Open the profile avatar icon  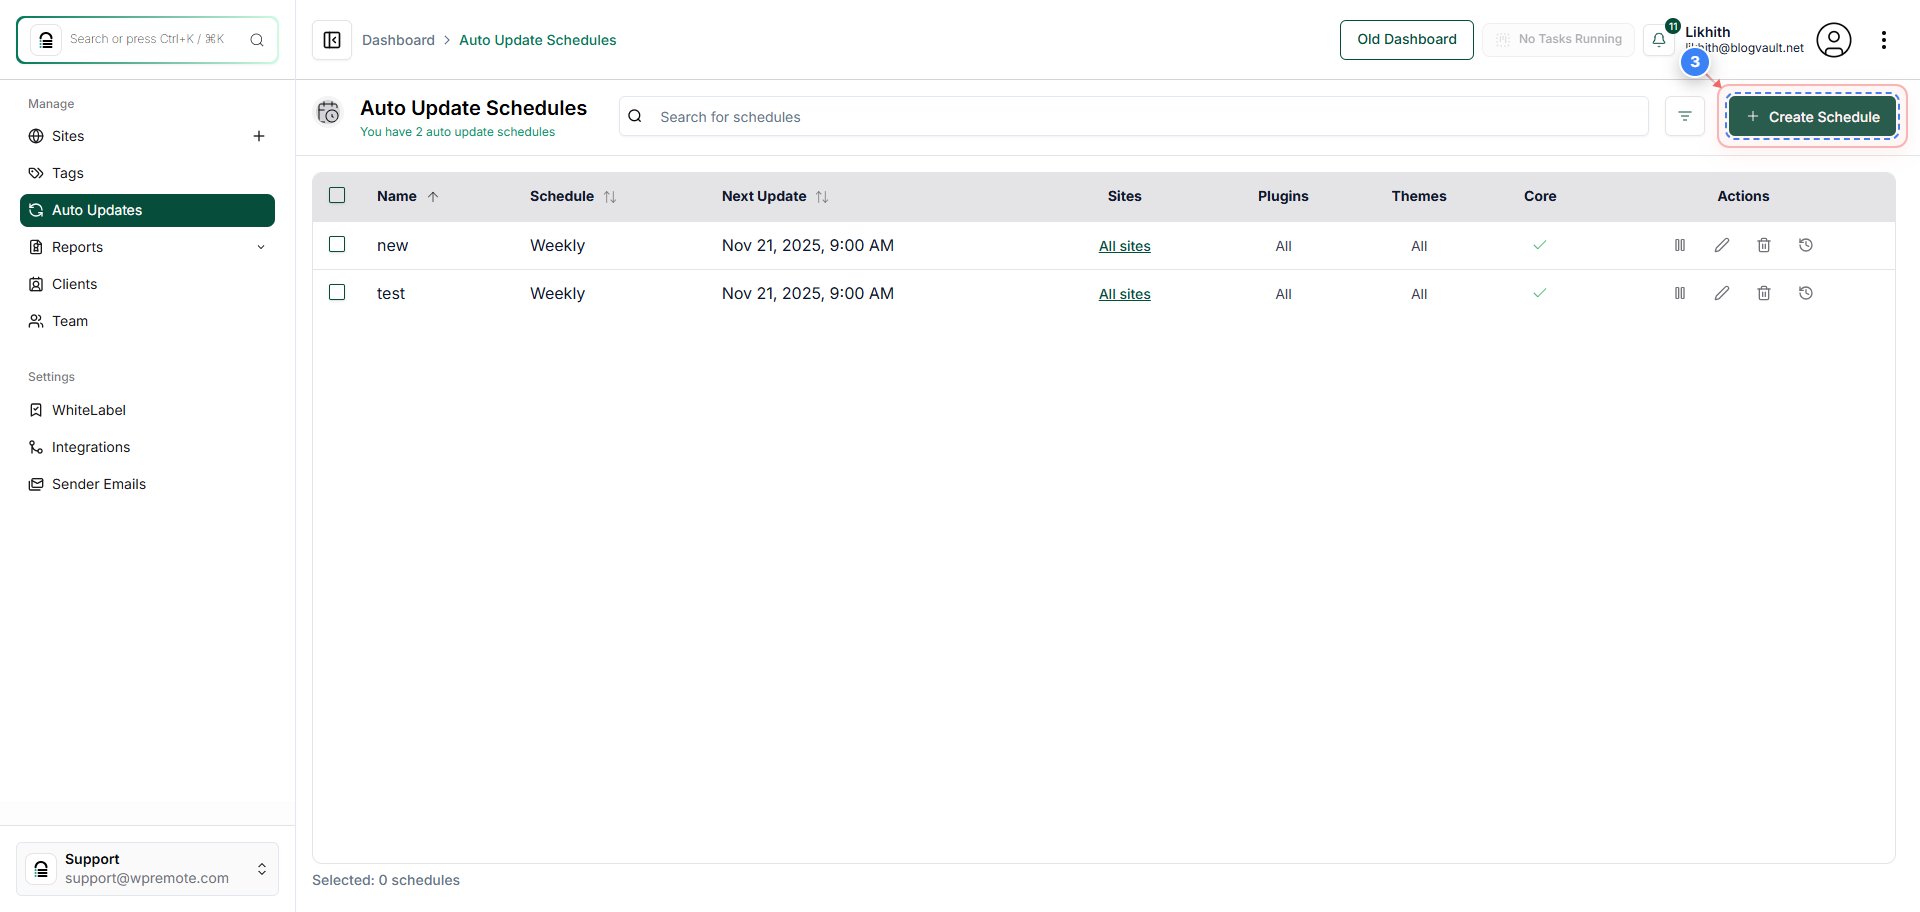1834,40
